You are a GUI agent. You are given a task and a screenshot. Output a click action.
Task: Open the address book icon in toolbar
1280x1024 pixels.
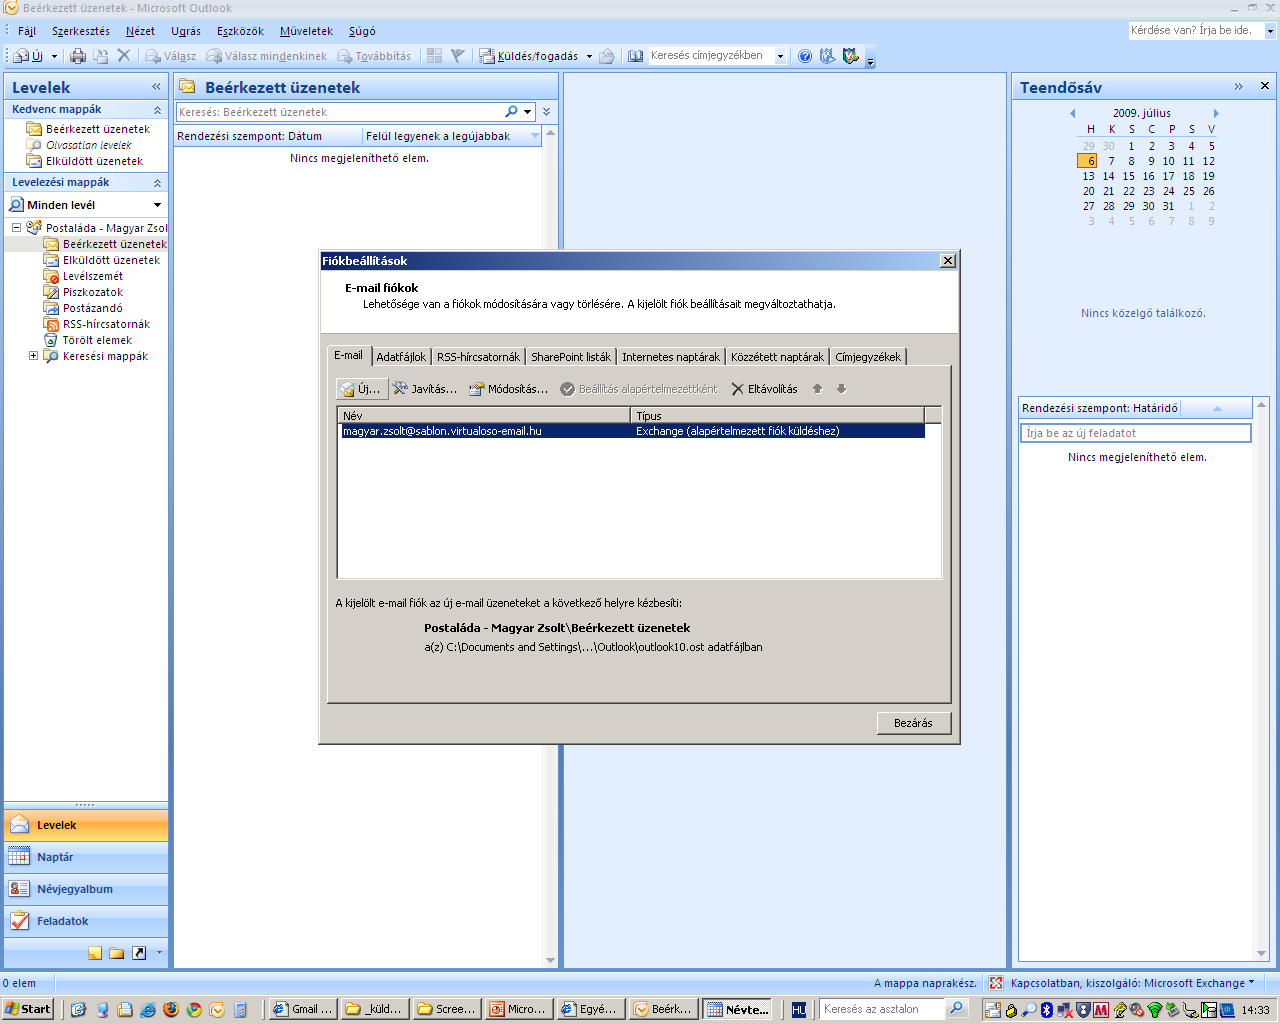(635, 56)
